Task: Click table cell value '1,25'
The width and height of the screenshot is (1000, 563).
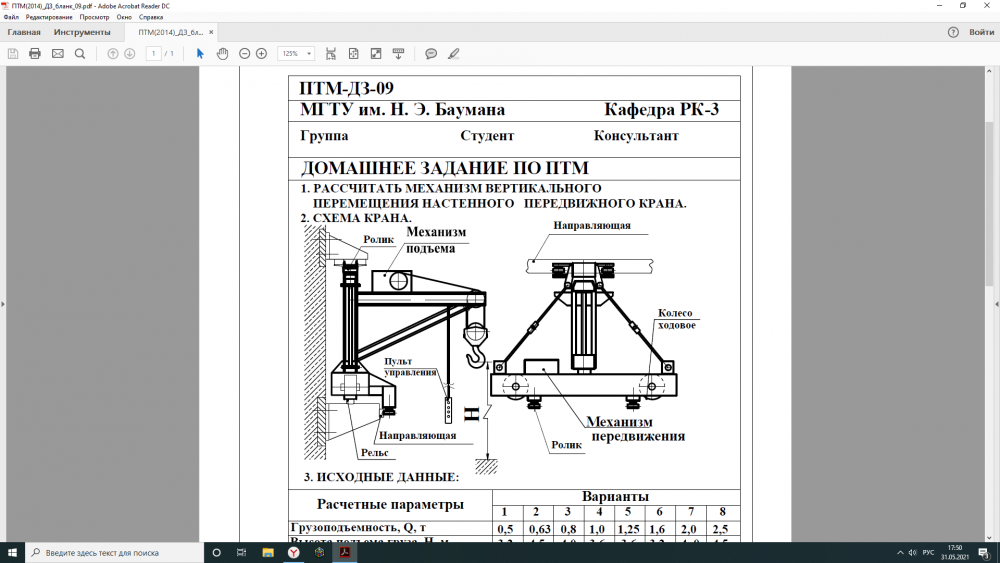Action: pos(628,529)
